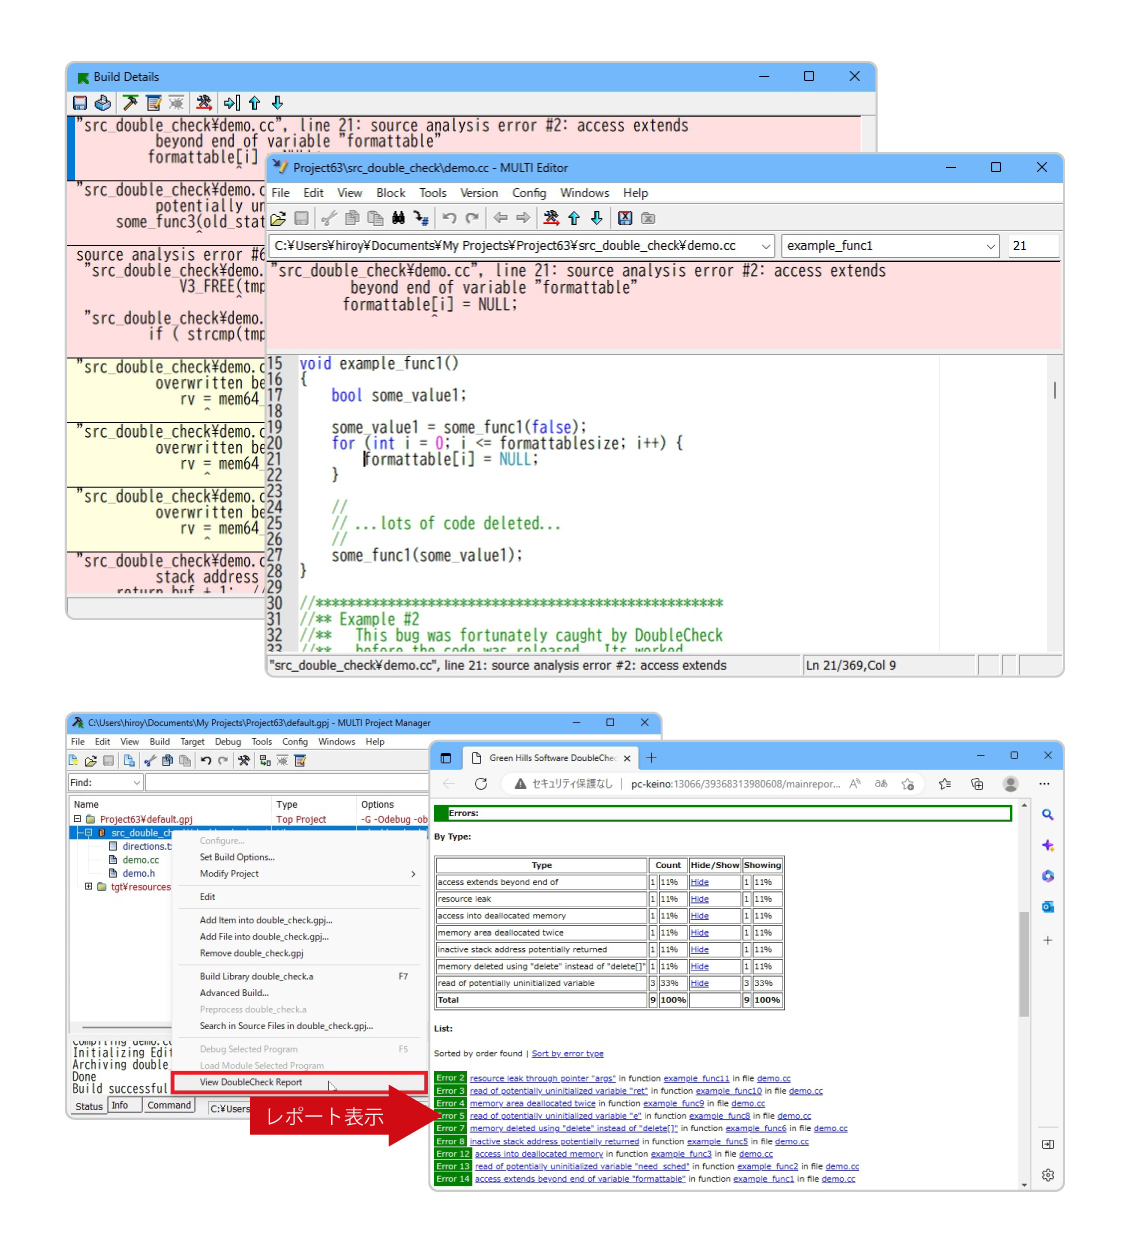Click the build hammer icon in Build Details
This screenshot has height=1260, width=1130.
tap(130, 103)
